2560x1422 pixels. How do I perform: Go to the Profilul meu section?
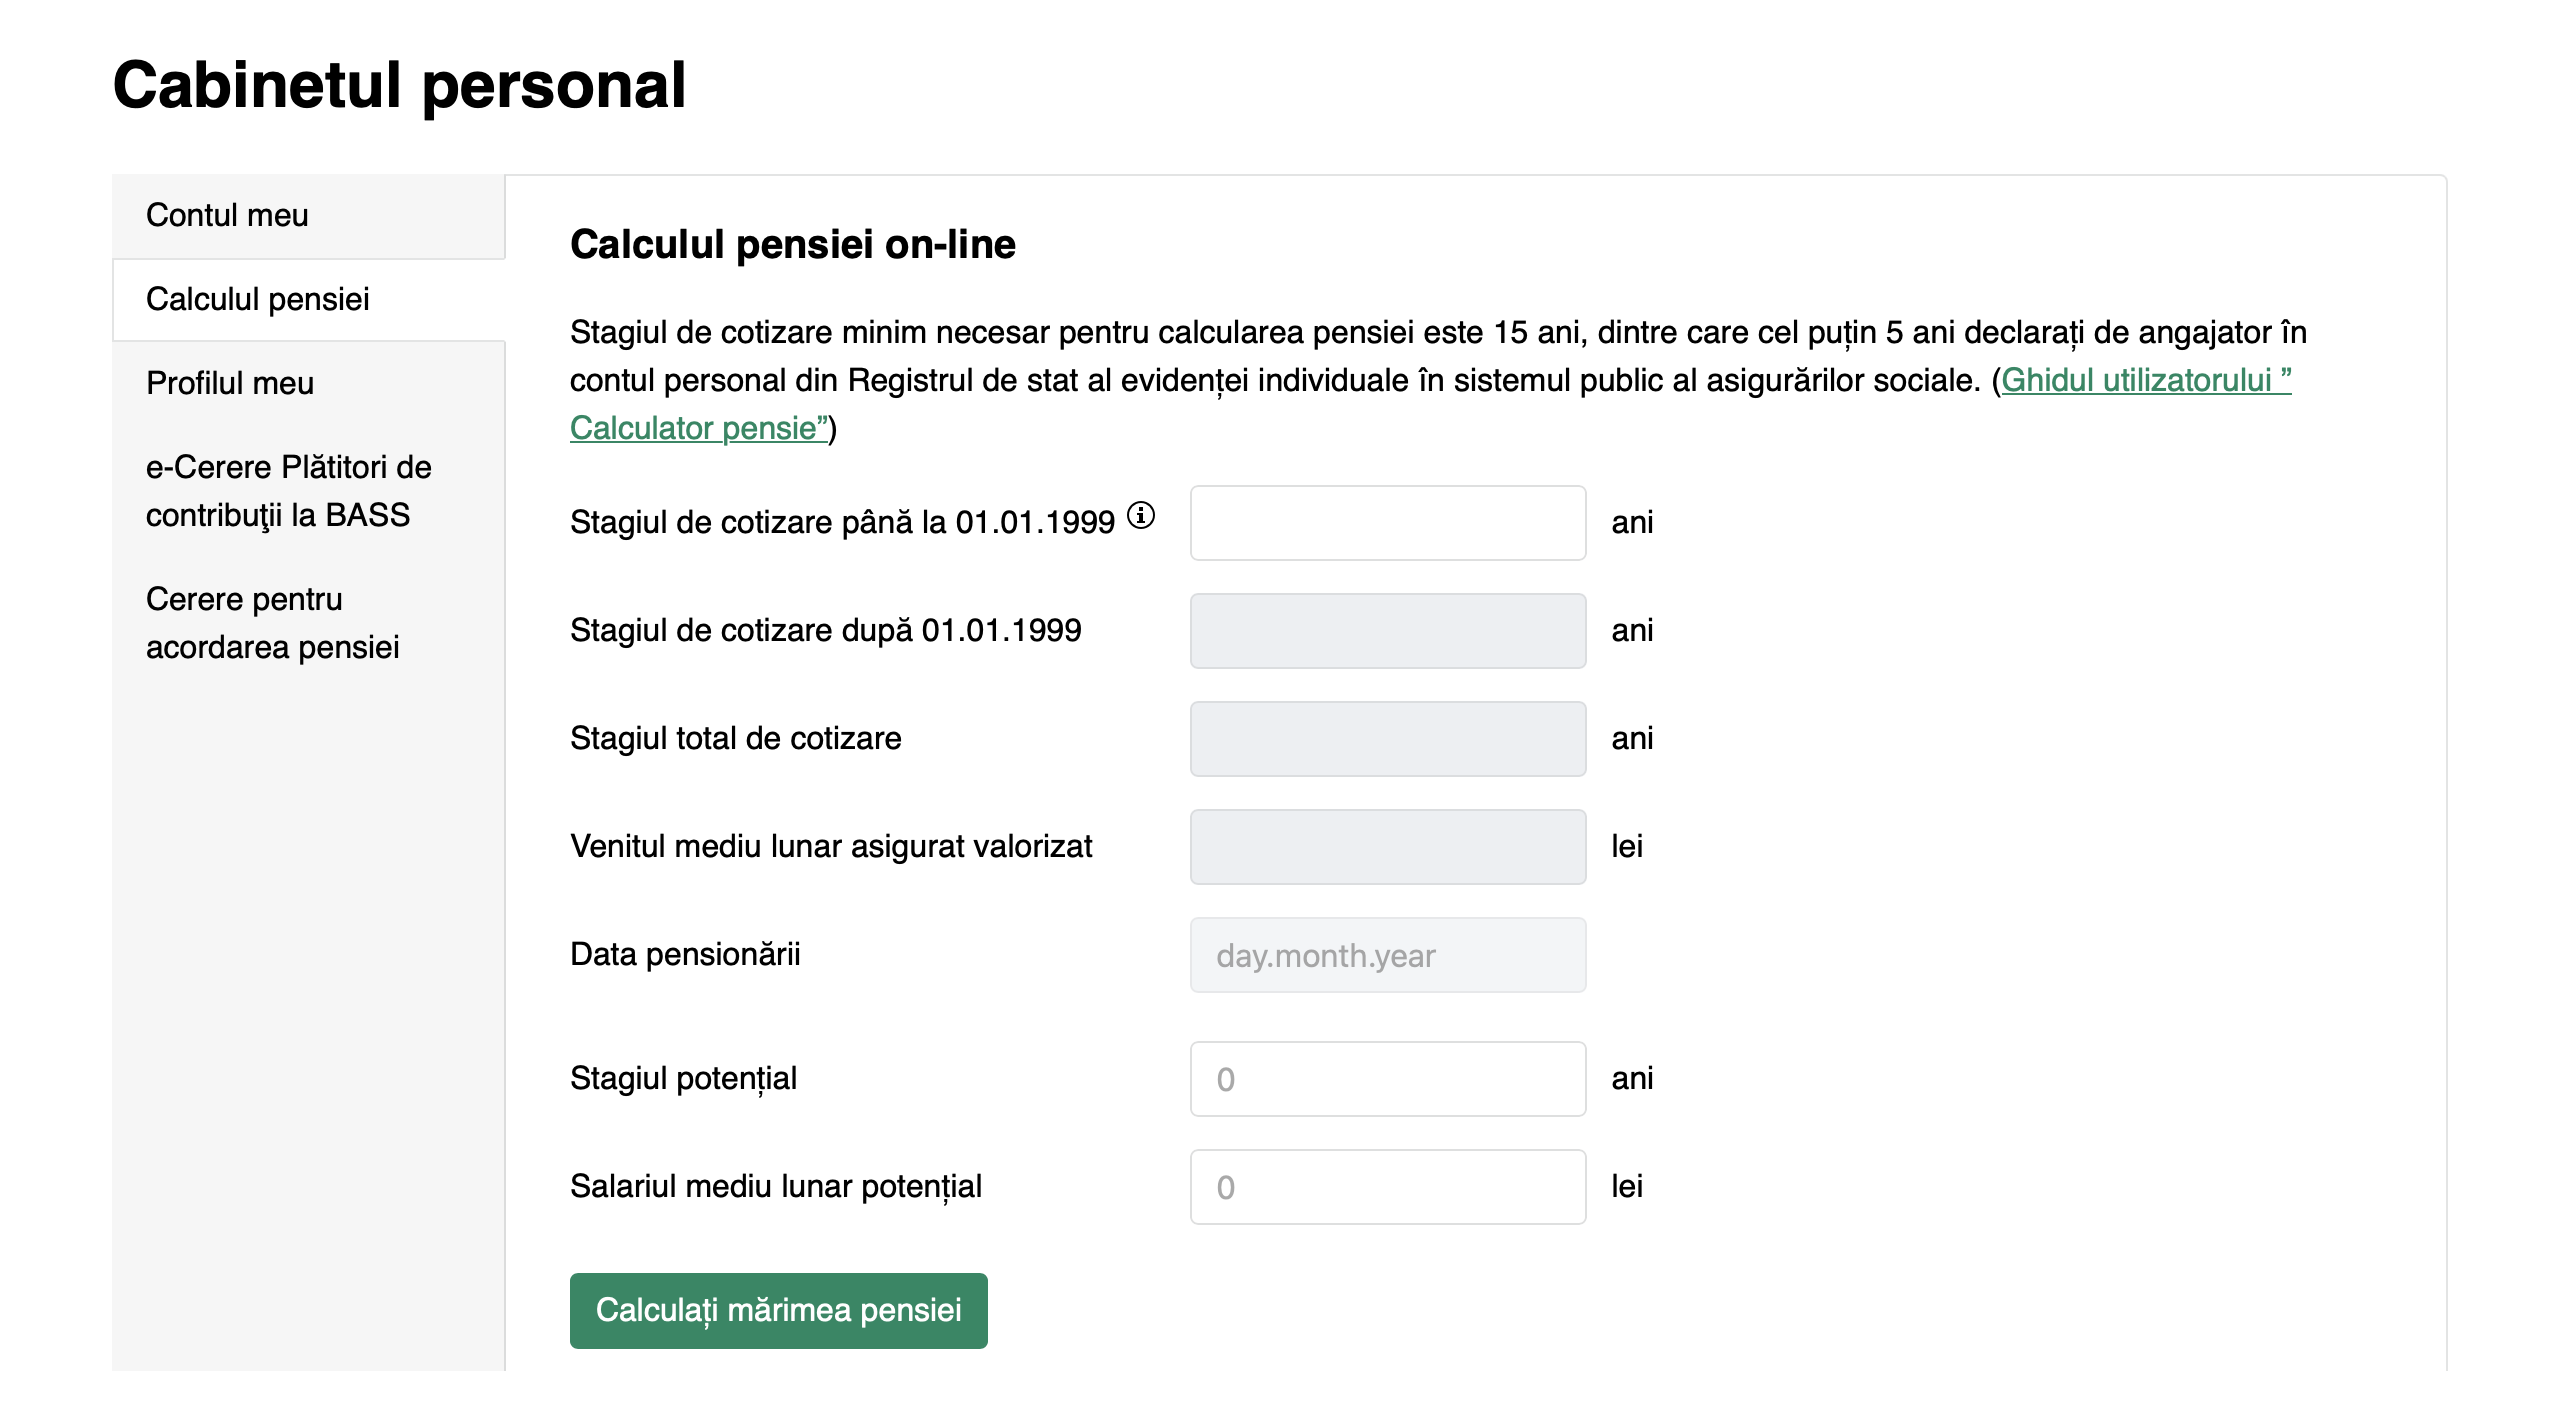[x=230, y=384]
